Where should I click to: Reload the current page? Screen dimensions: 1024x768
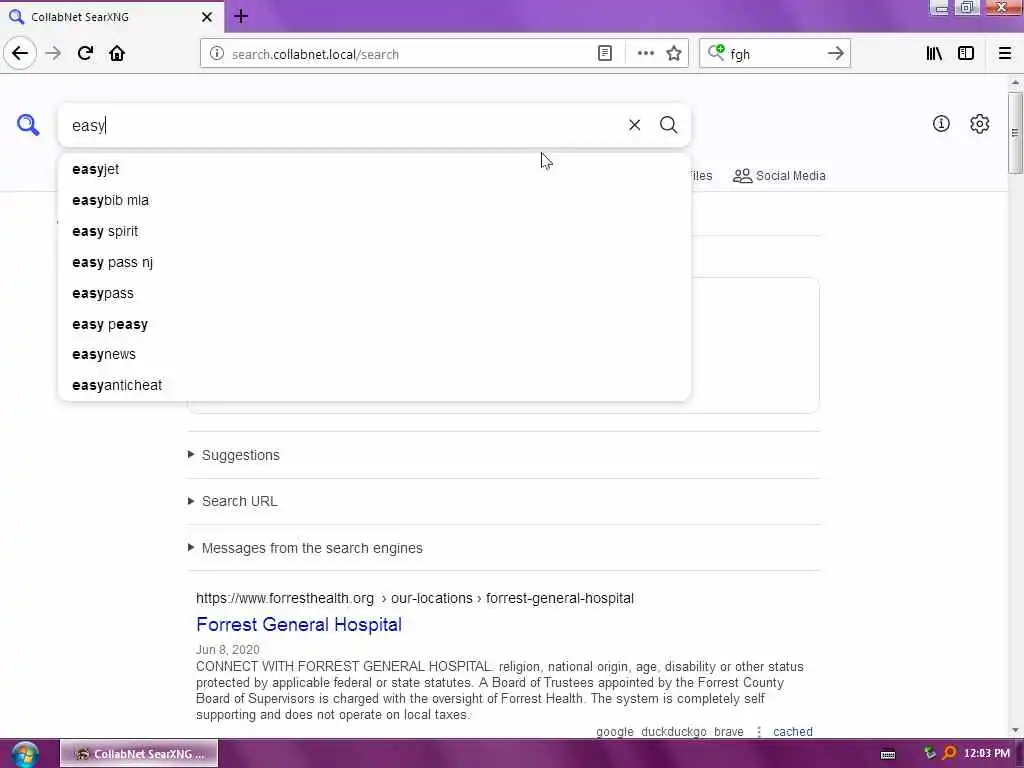(85, 53)
